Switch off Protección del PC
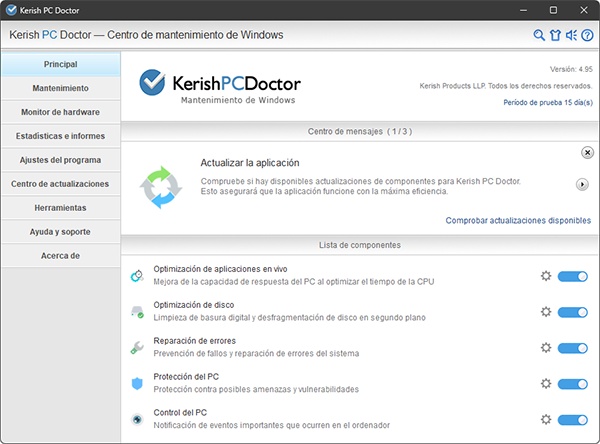Image resolution: width=600 pixels, height=444 pixels. [x=573, y=384]
